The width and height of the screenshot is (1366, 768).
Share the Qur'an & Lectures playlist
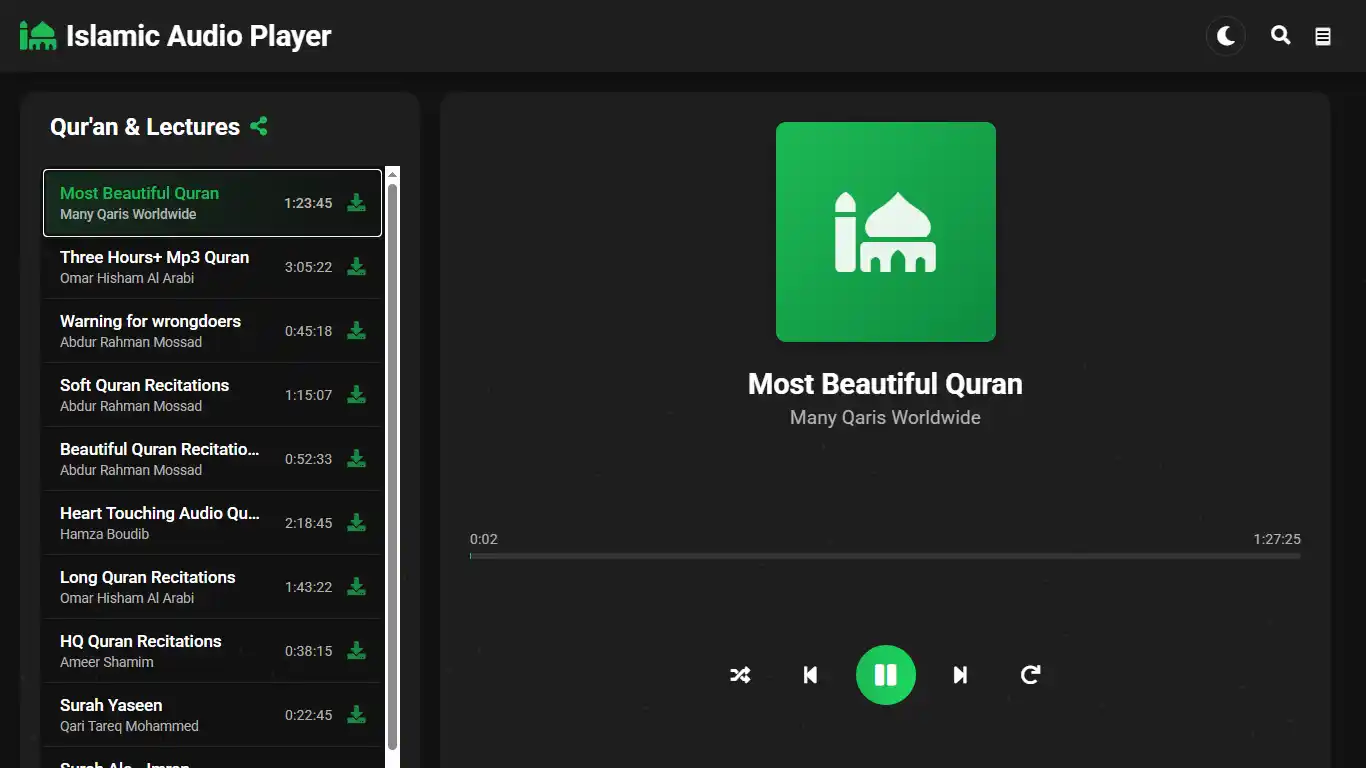pos(259,127)
